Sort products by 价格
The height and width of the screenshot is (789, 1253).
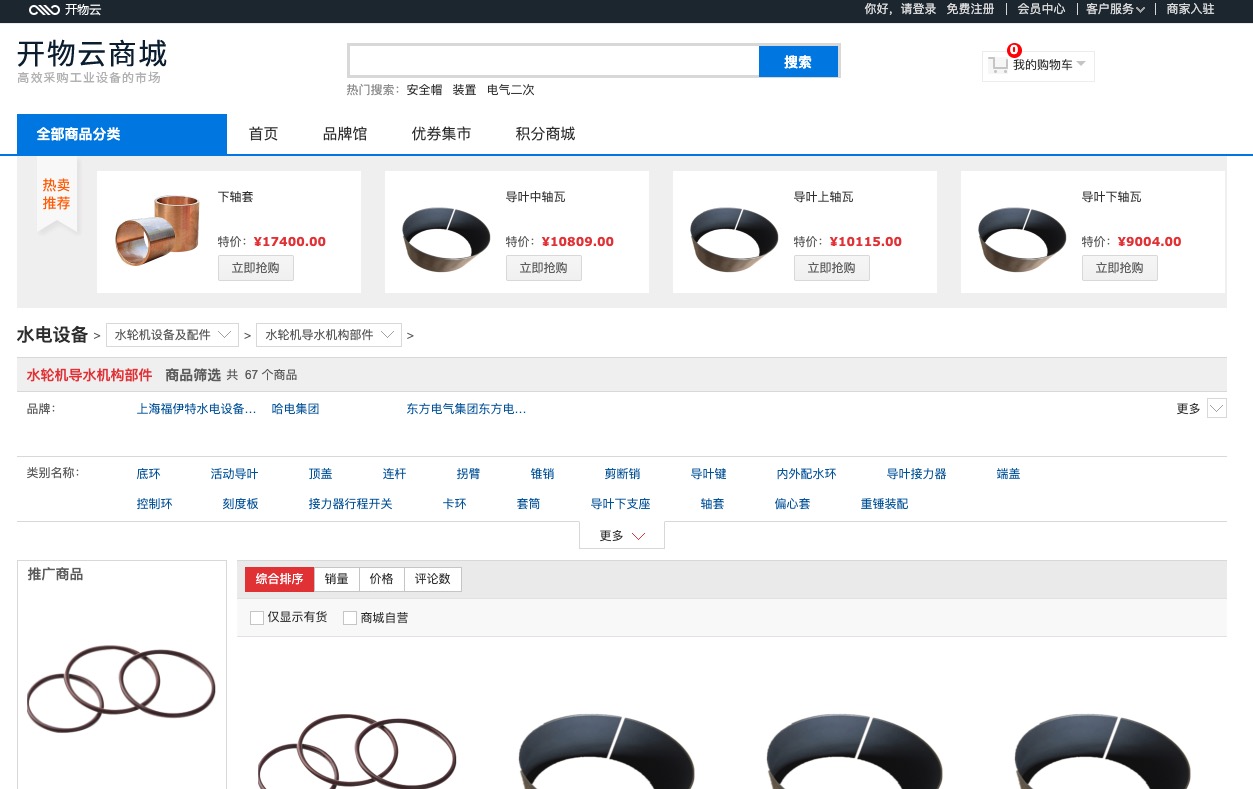(382, 579)
